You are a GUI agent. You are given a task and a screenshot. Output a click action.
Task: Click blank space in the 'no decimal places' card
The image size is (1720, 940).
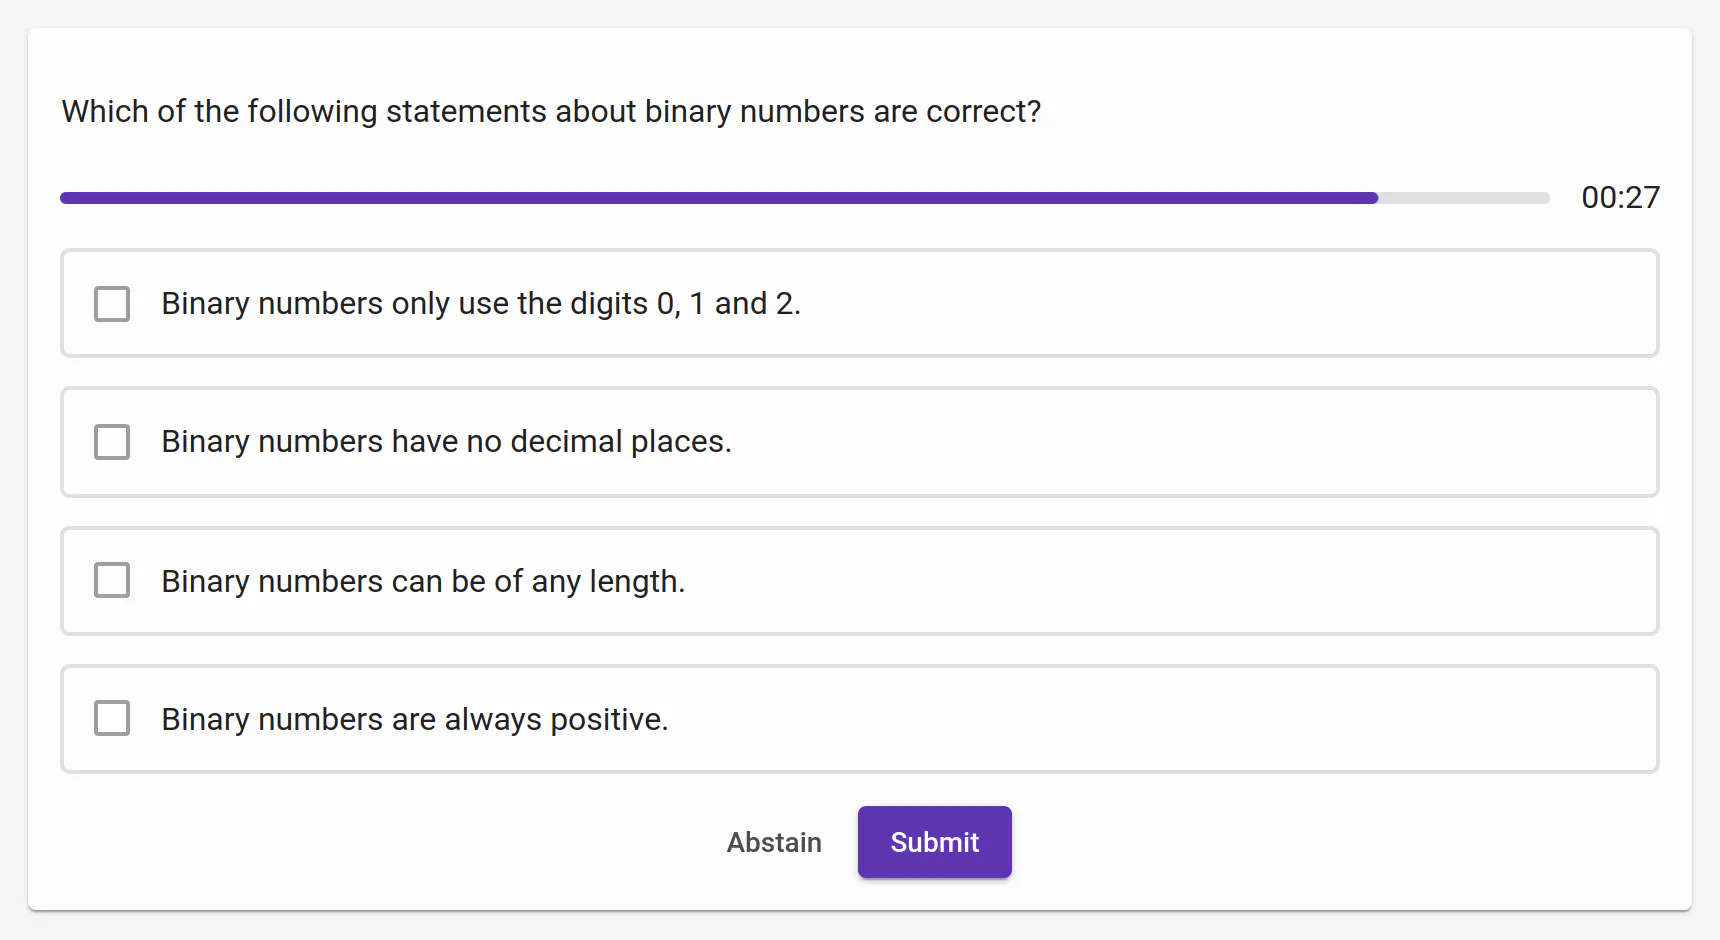pos(1200,442)
